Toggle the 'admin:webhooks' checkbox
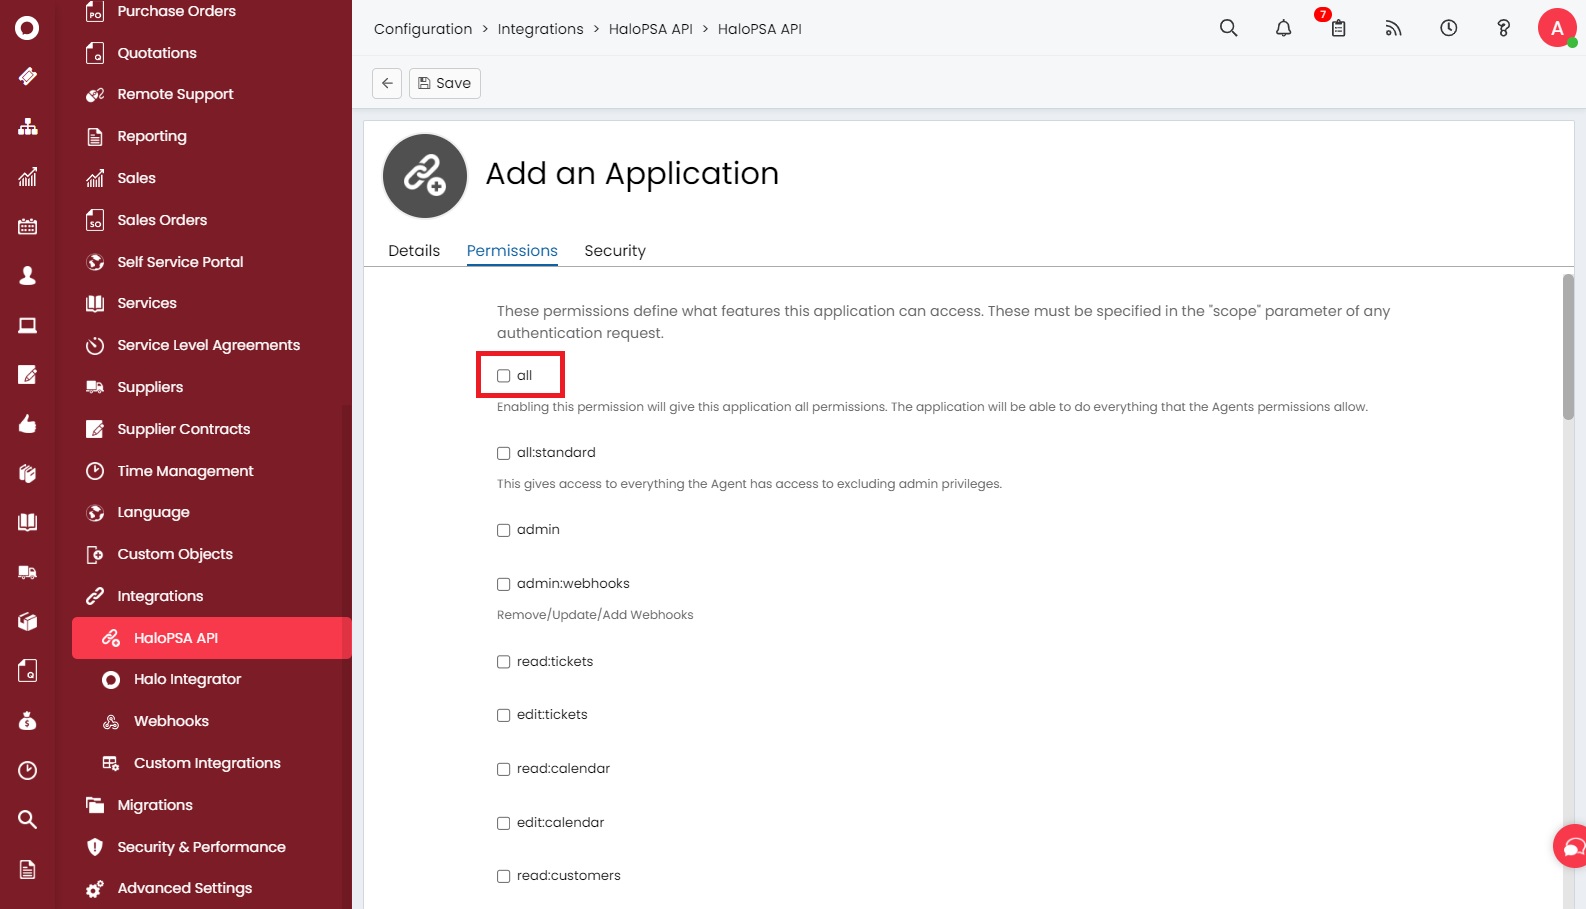This screenshot has height=909, width=1586. (x=504, y=584)
